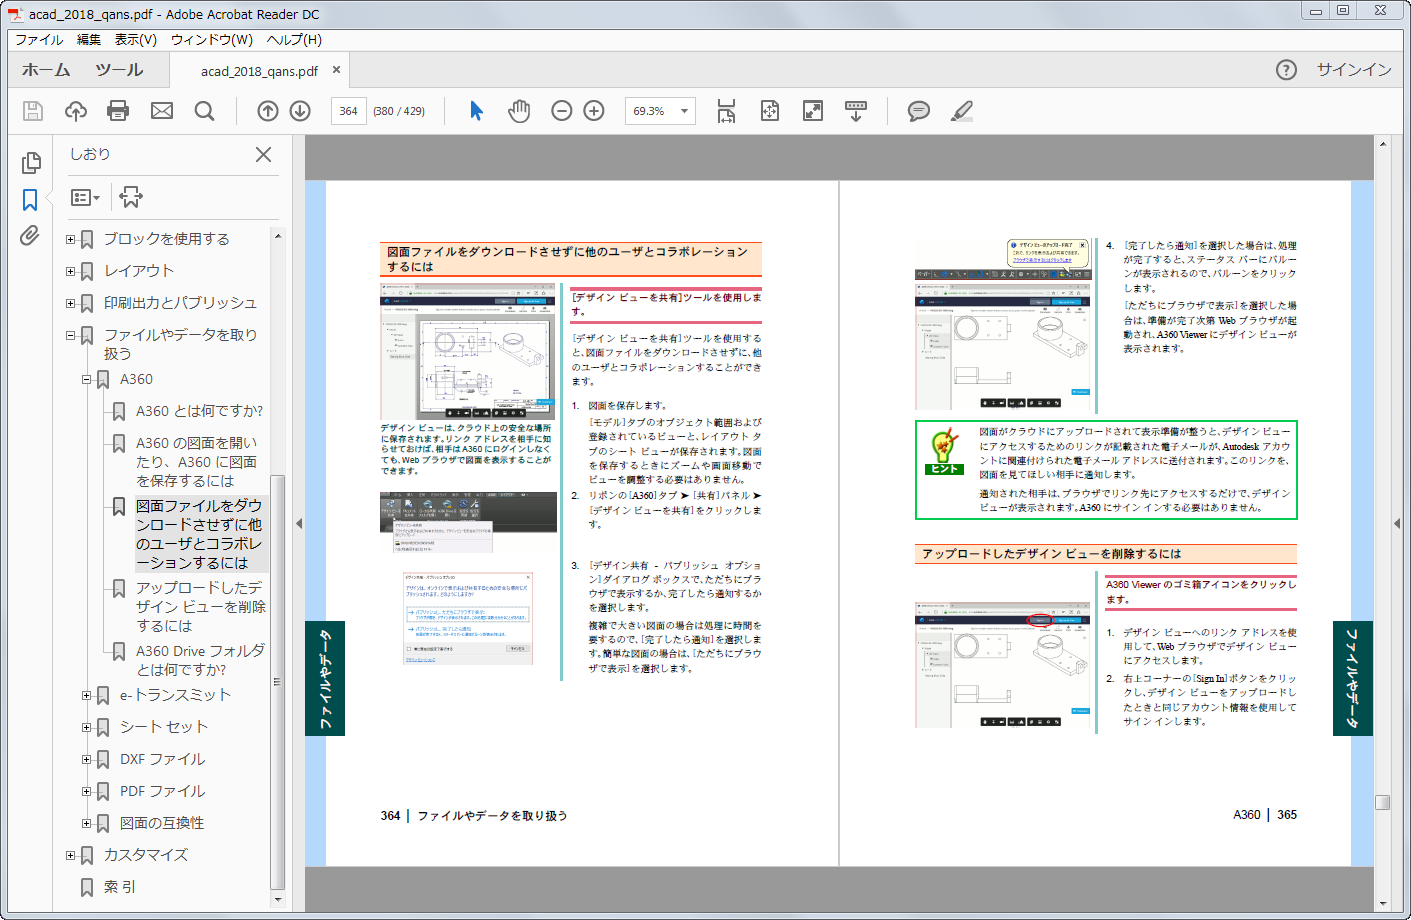Go to previous page arrow
This screenshot has height=920, width=1411.
coord(268,111)
